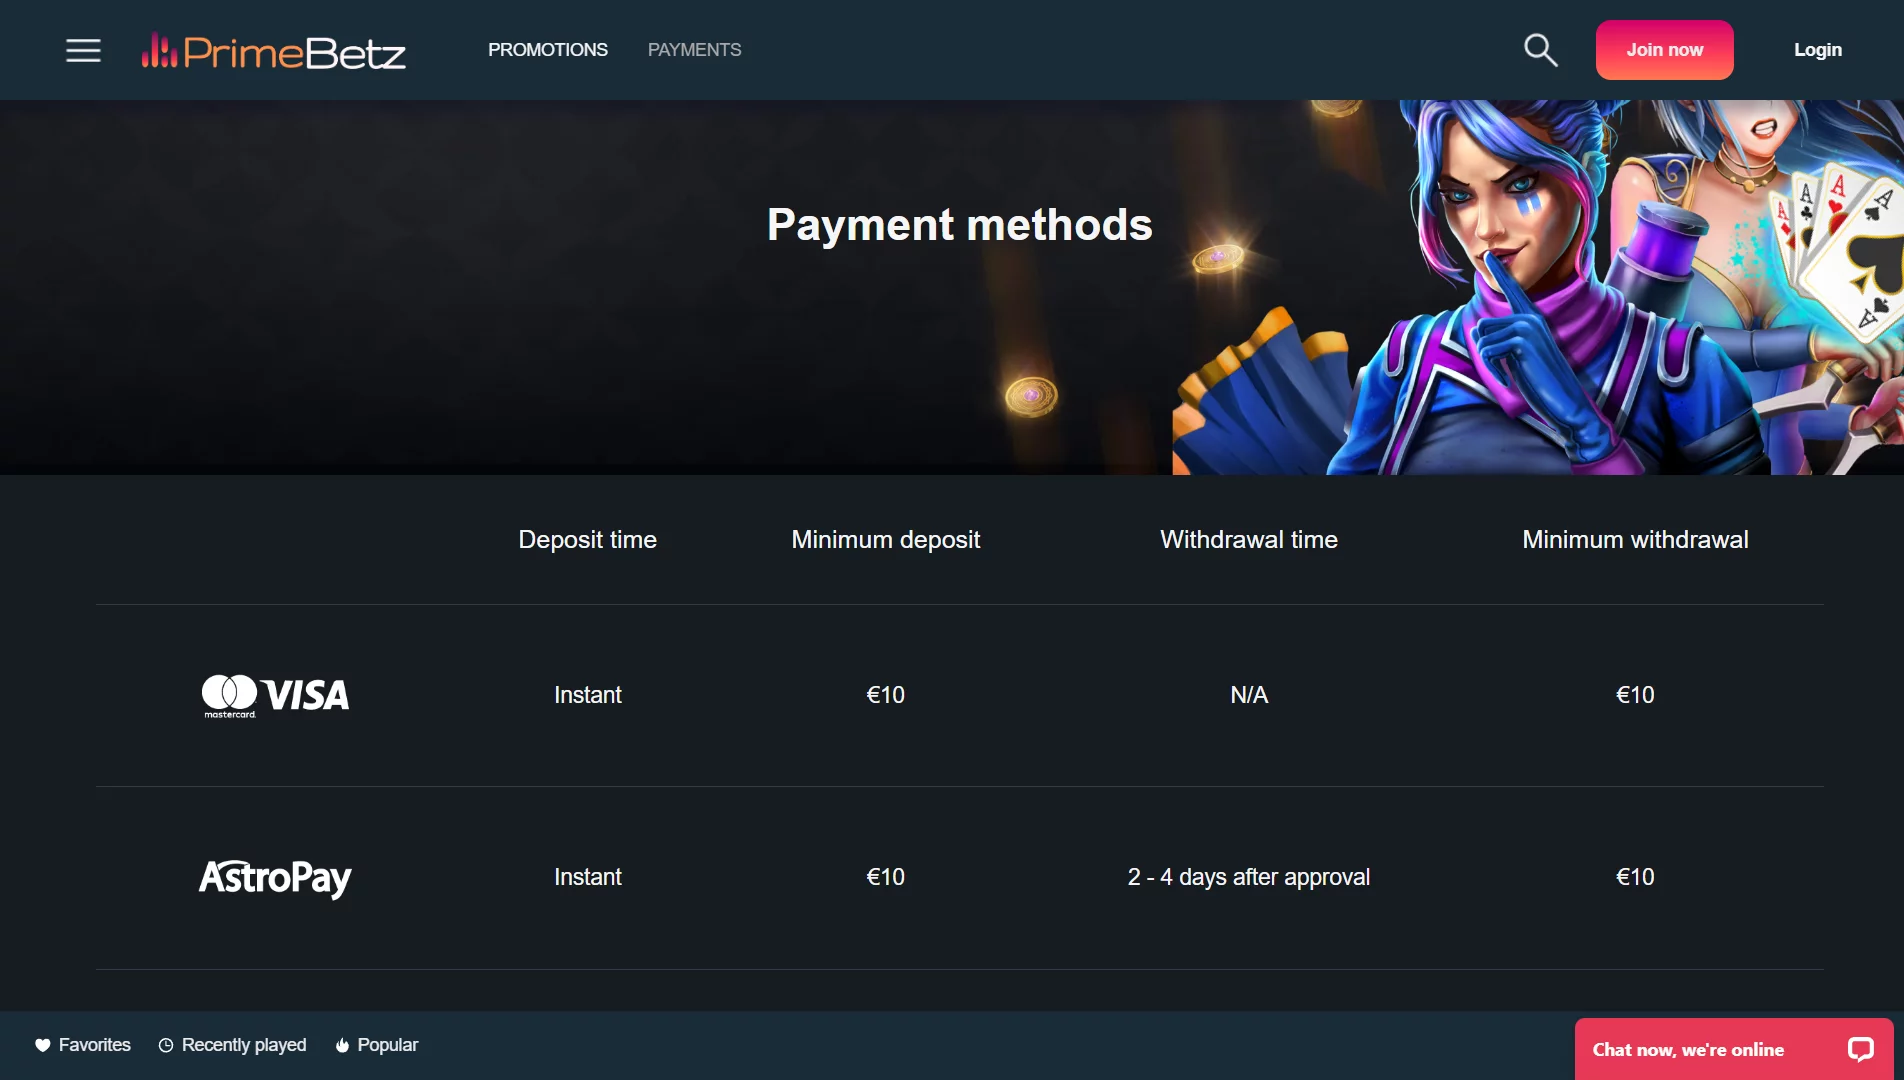Click the PrimeBetz logo

coord(273,50)
